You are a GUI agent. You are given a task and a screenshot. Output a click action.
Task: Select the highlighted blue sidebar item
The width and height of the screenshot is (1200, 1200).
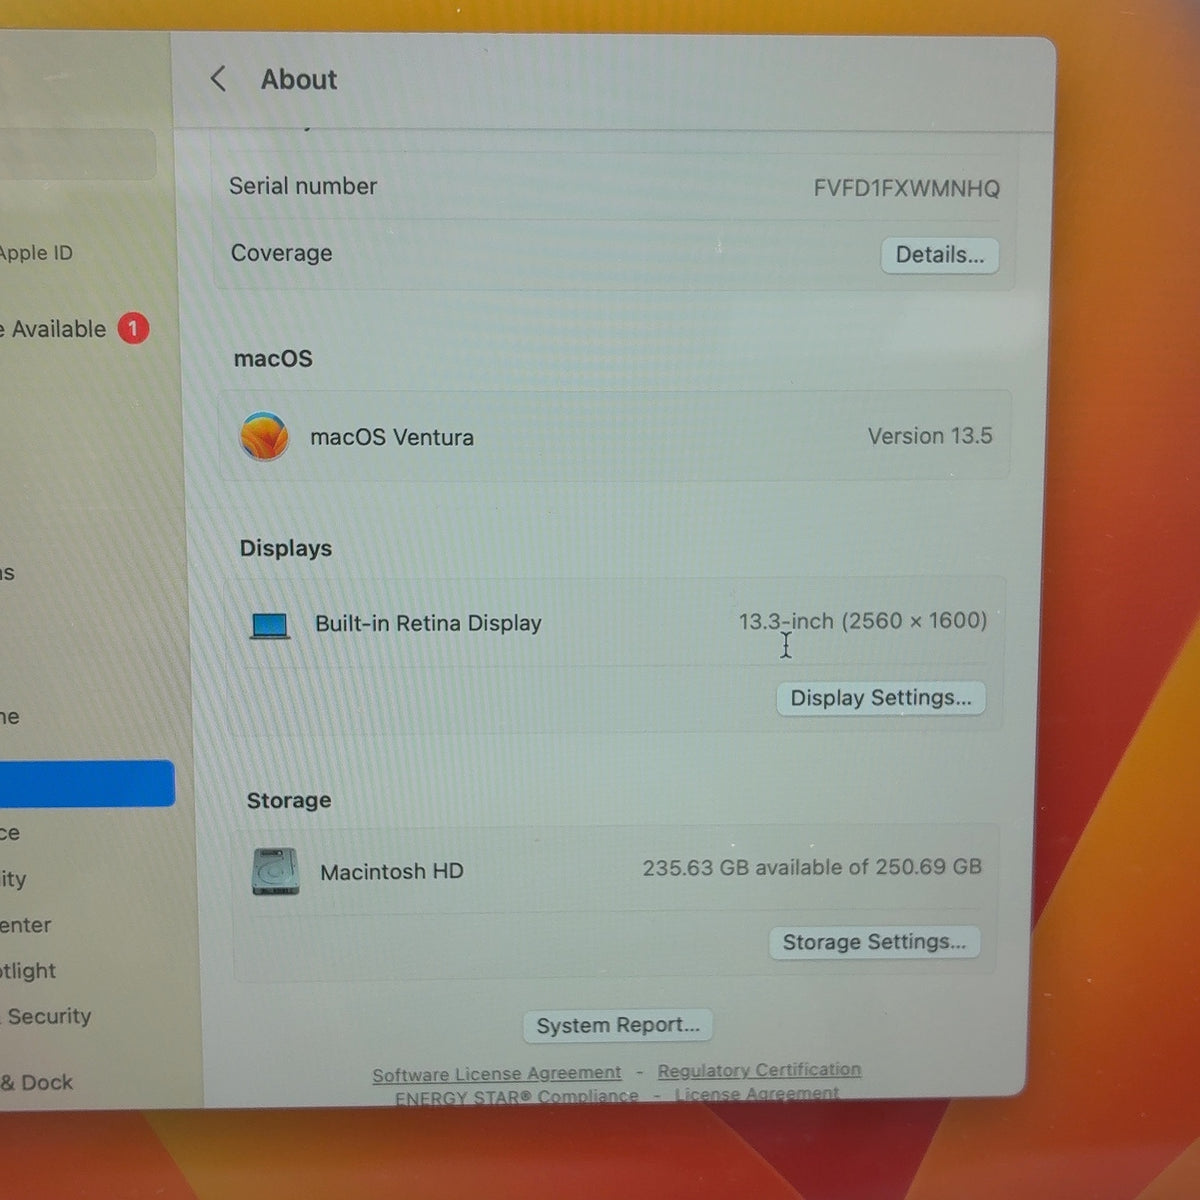coord(87,783)
